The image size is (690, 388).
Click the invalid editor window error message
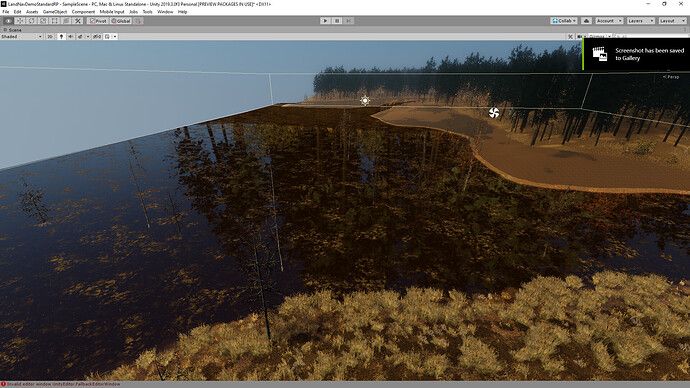pyautogui.click(x=63, y=384)
